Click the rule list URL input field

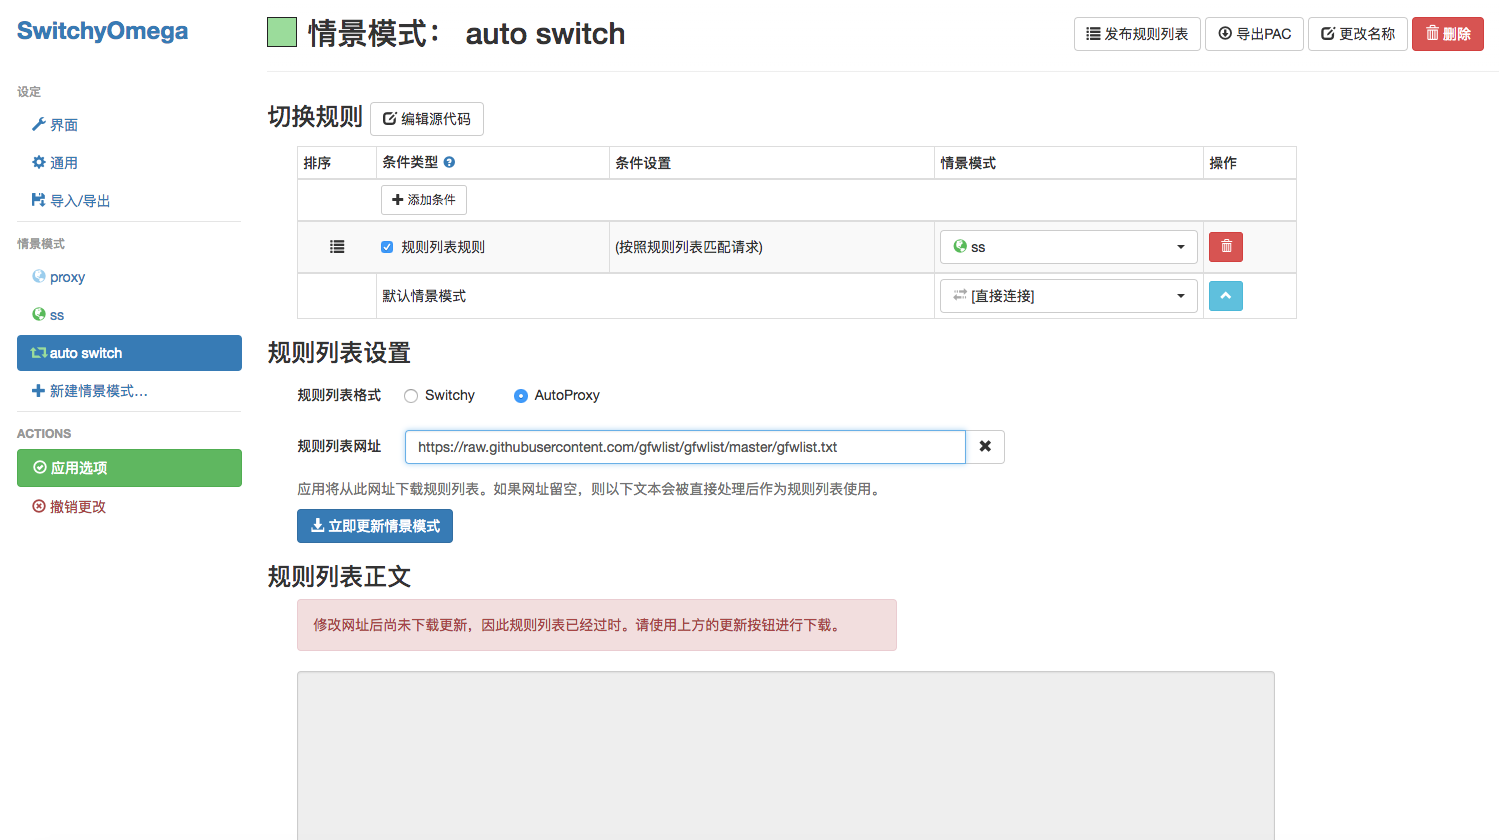(685, 447)
